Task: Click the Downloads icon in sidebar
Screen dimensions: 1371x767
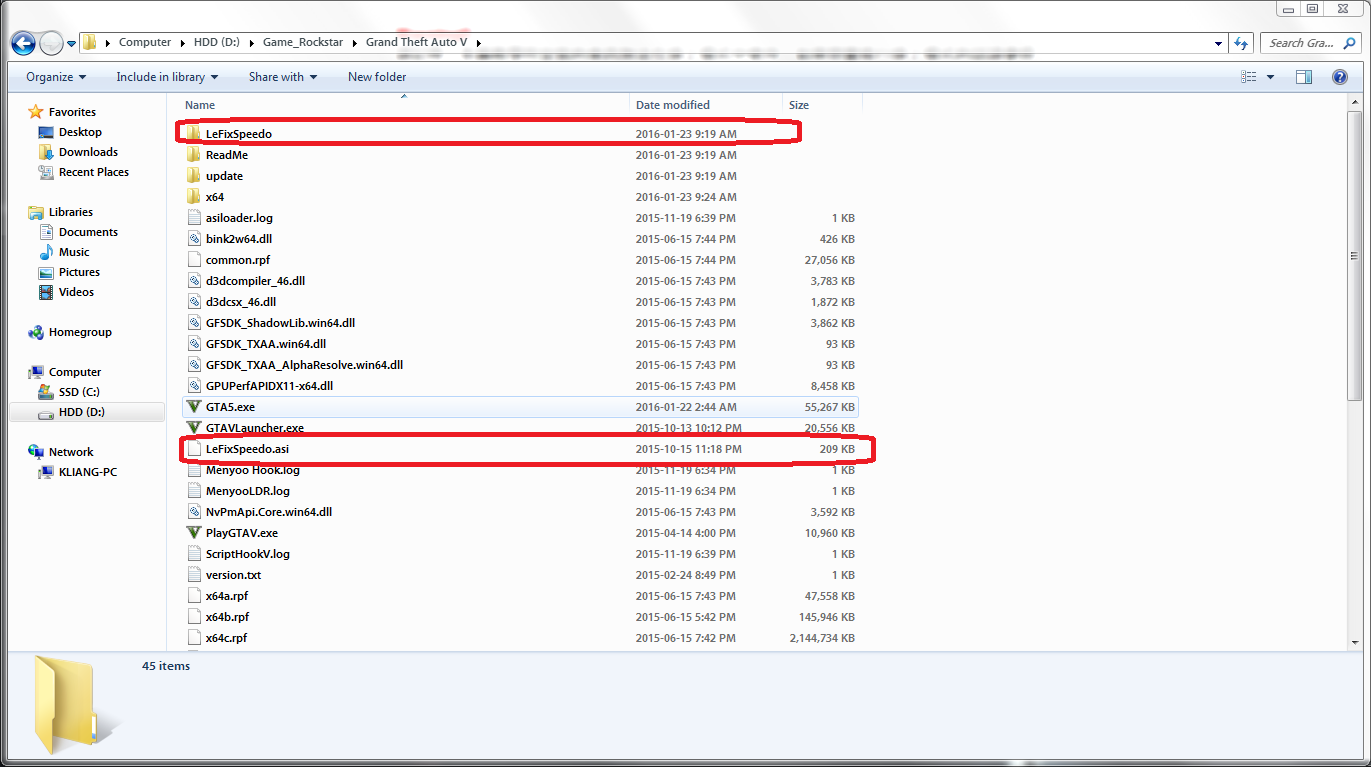Action: [x=46, y=152]
